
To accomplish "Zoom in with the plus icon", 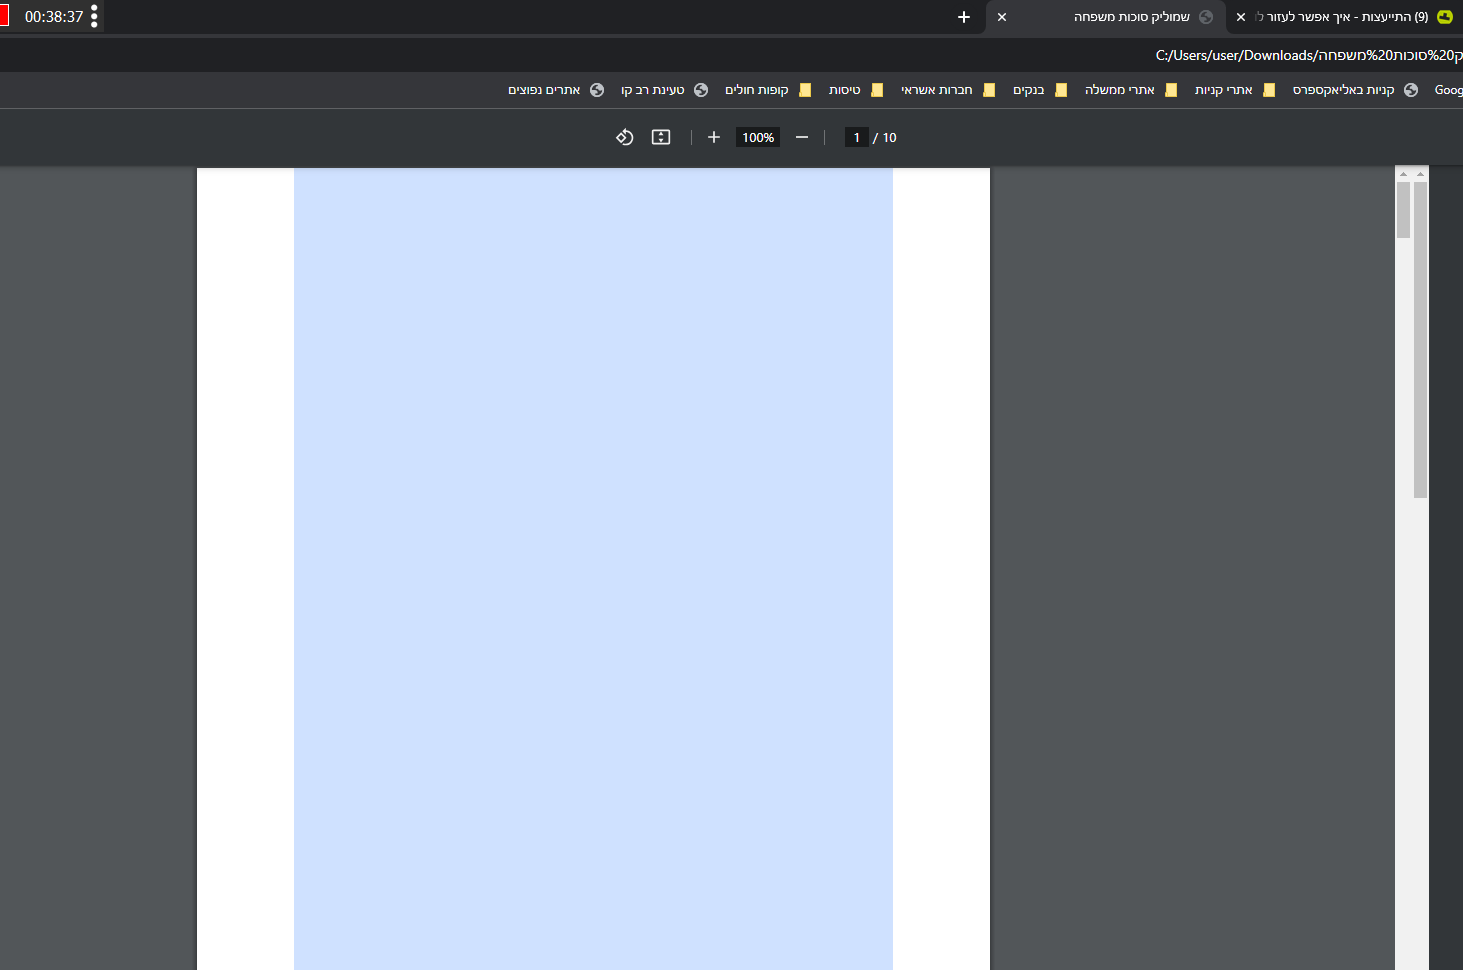I will pyautogui.click(x=714, y=137).
